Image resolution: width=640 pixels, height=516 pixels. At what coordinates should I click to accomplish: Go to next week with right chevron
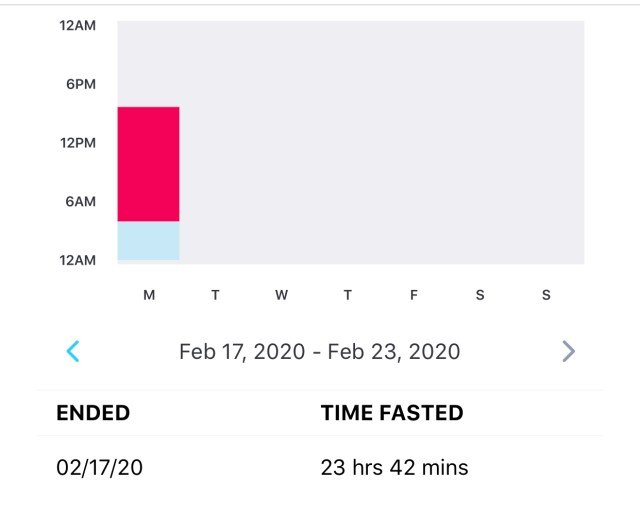(568, 351)
